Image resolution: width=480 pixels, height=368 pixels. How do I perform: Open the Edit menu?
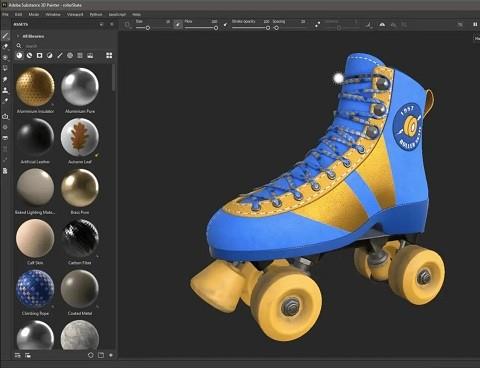click(x=18, y=14)
